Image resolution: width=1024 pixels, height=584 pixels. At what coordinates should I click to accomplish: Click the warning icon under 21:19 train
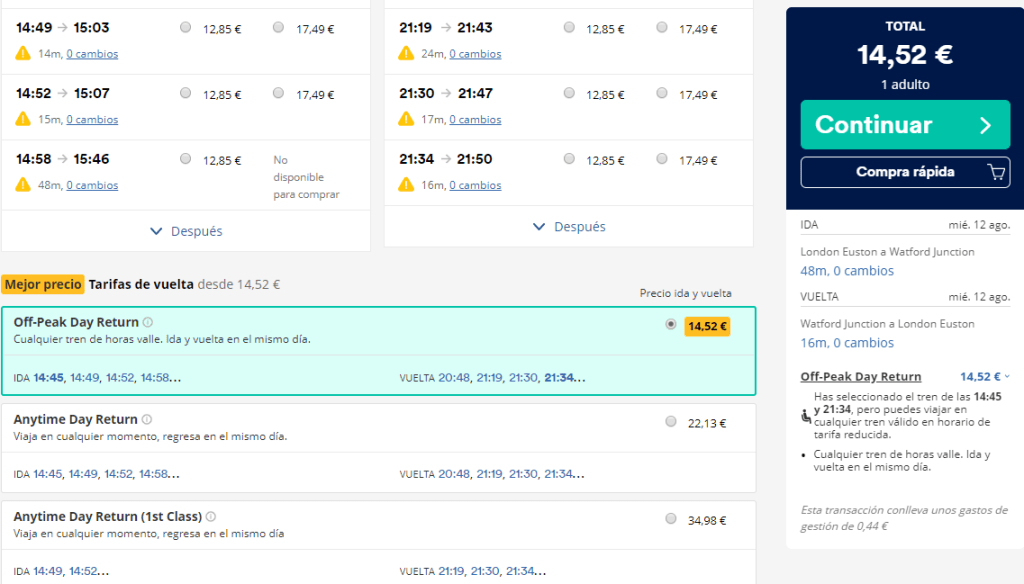(x=406, y=54)
